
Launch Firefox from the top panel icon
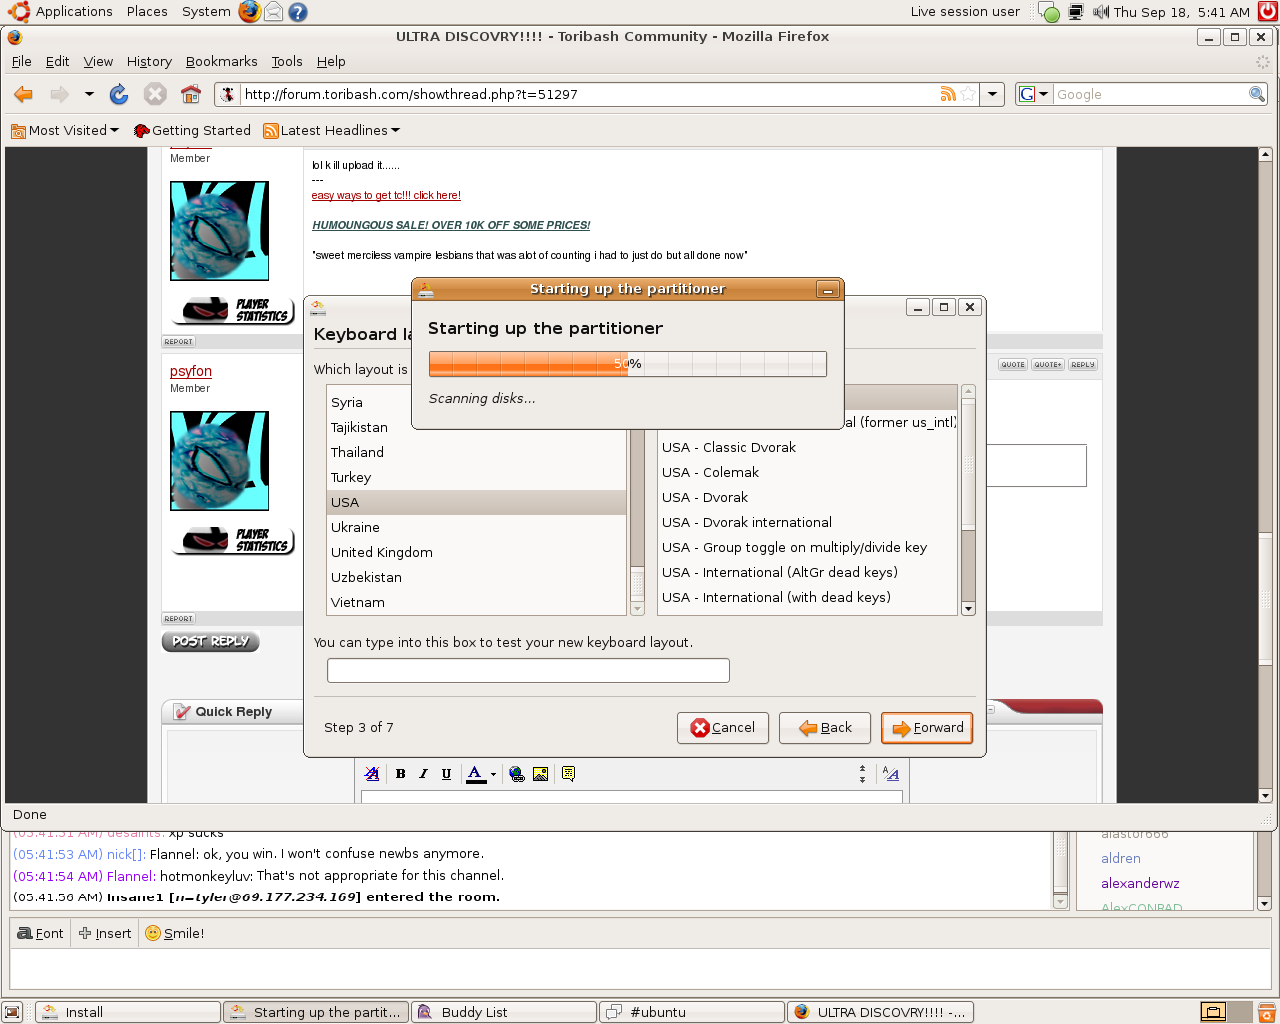250,12
